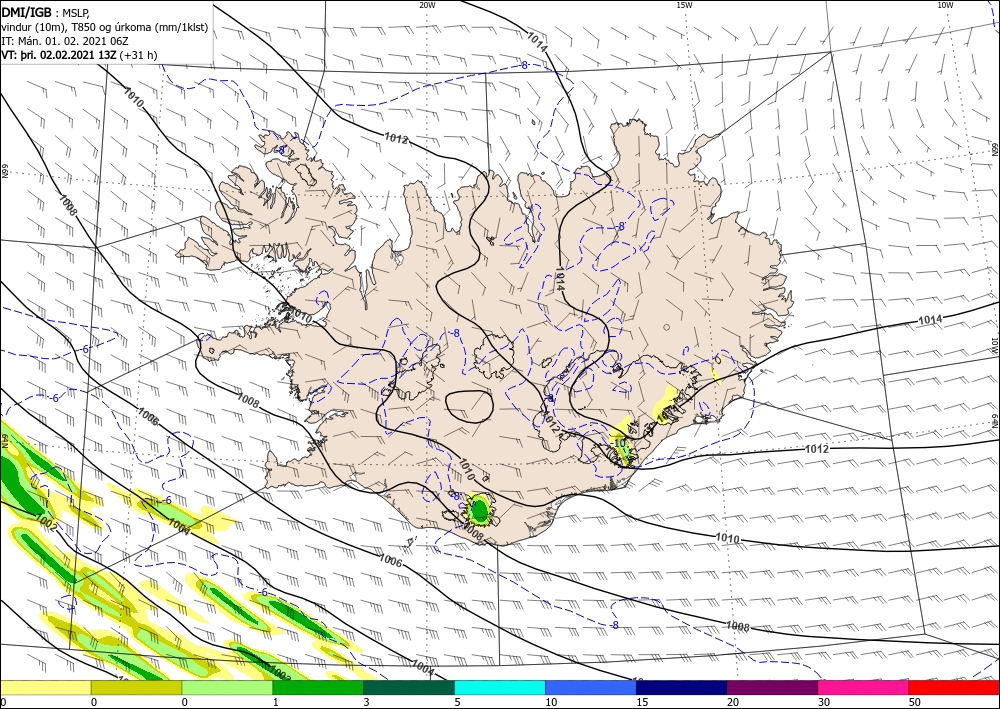Click the olive yellow legend color swatch
This screenshot has width=1000, height=709.
136,687
